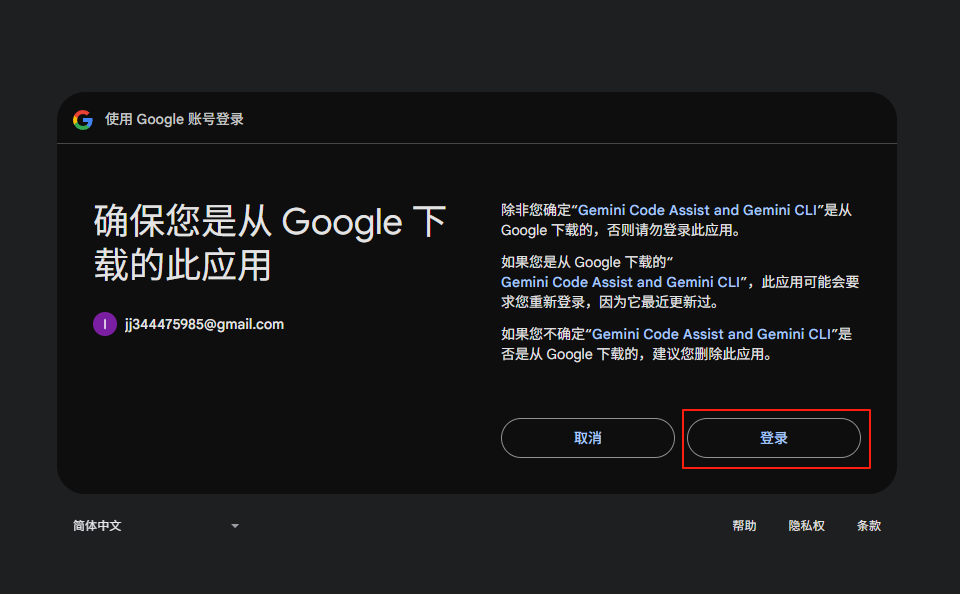Screen dimensions: 960x594
Task: Open the 帮助 help link
Action: click(x=744, y=525)
